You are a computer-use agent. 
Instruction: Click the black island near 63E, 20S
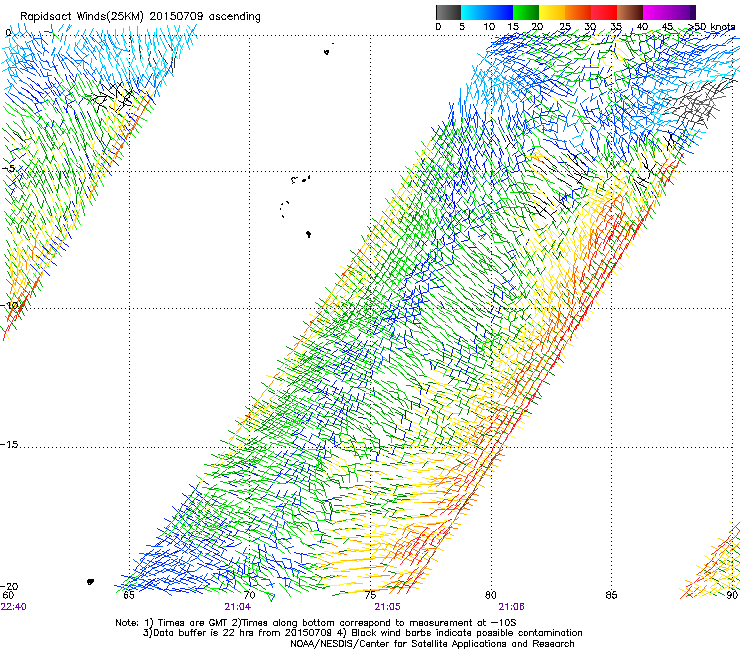pos(90,582)
